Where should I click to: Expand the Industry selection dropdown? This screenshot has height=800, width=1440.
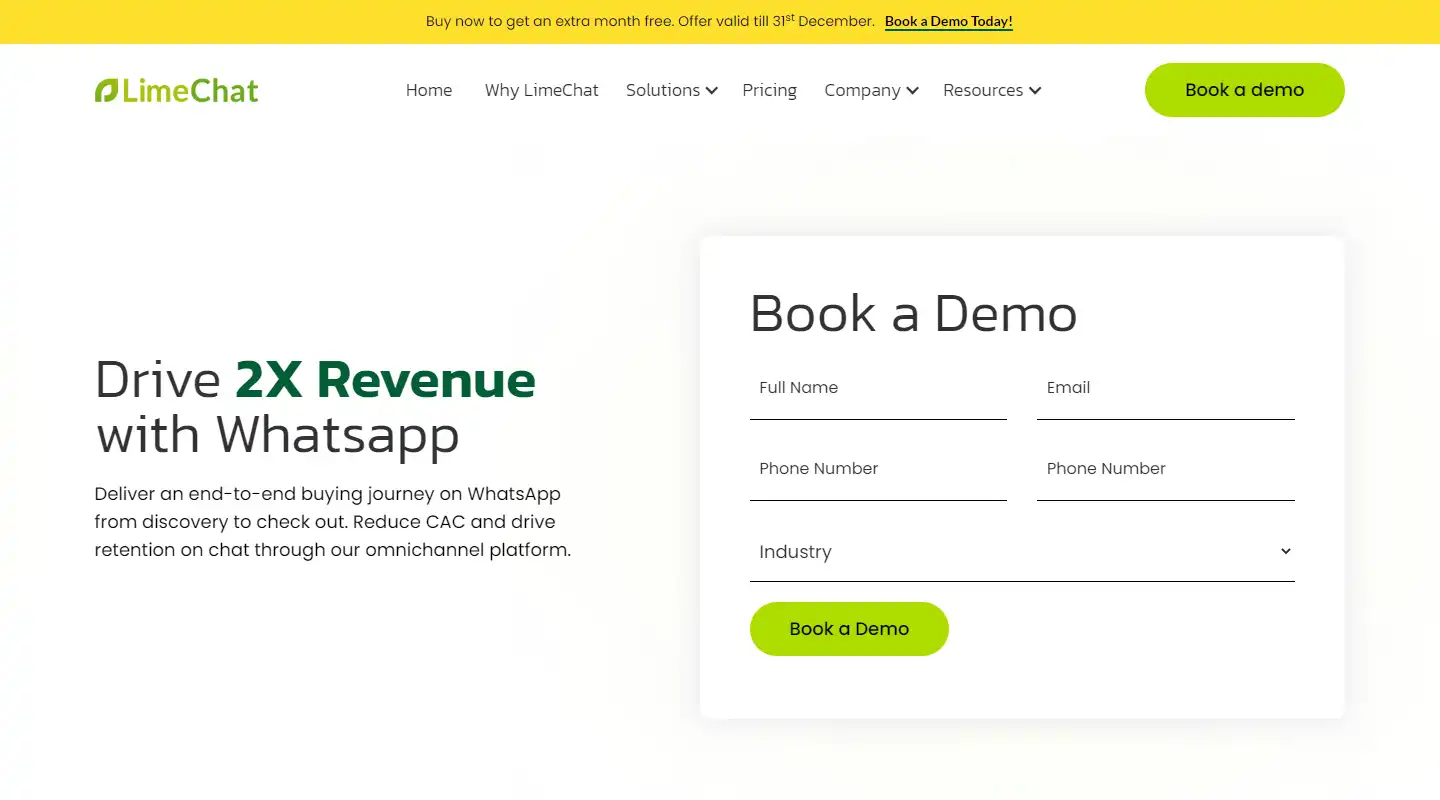click(x=1022, y=551)
